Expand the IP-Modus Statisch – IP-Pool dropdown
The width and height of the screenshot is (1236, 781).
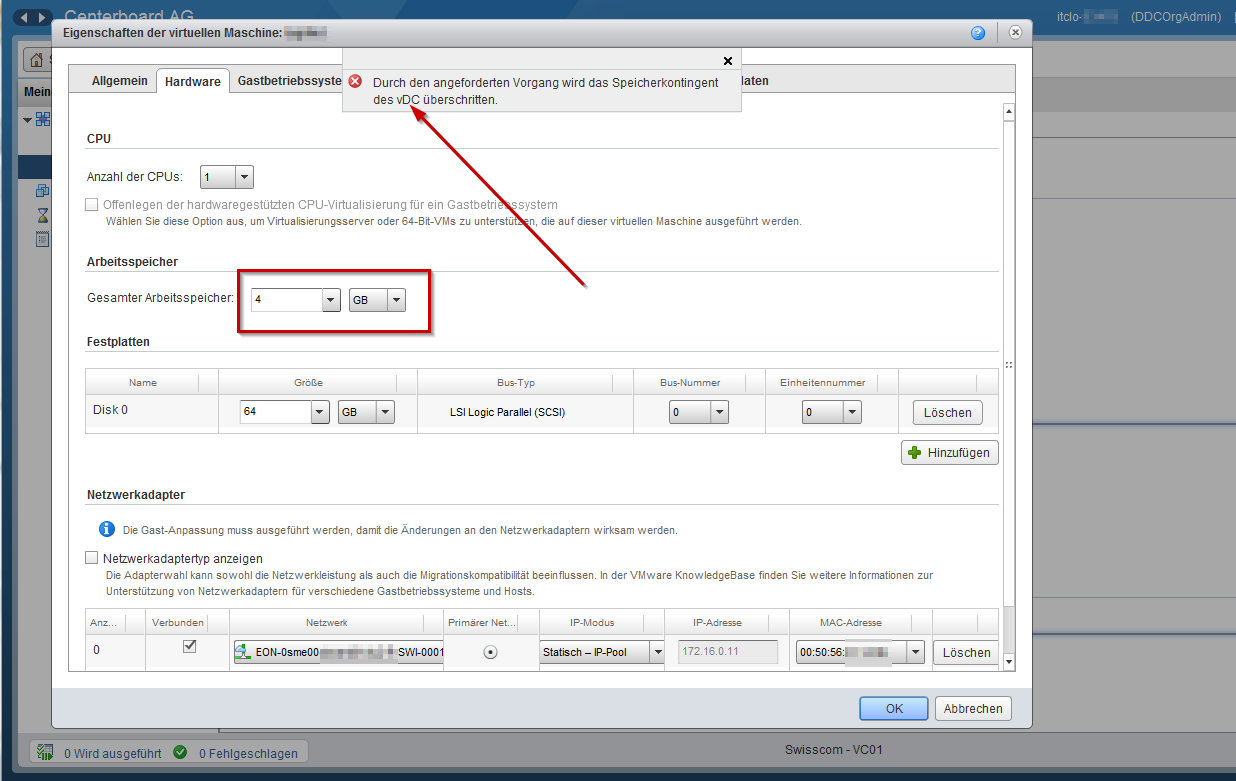pyautogui.click(x=657, y=652)
